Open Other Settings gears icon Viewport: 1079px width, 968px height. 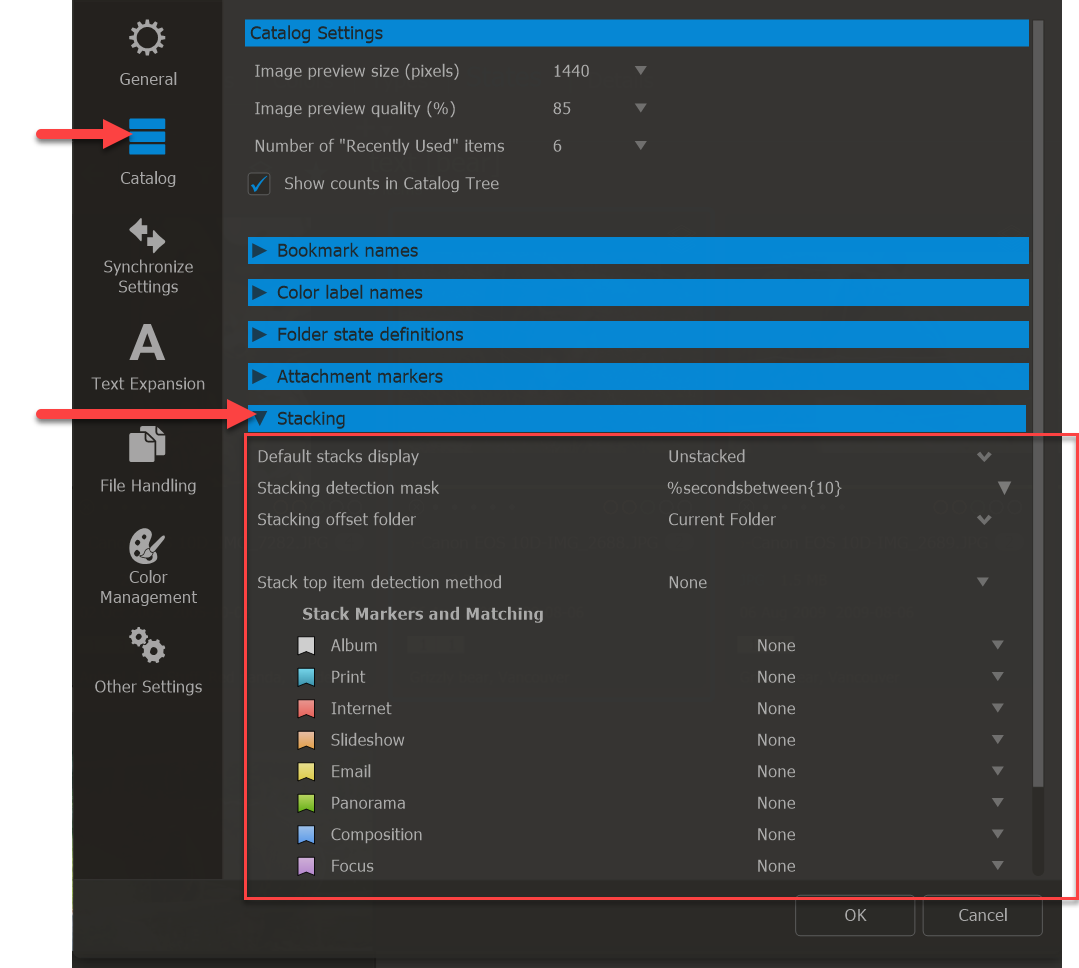click(x=147, y=645)
